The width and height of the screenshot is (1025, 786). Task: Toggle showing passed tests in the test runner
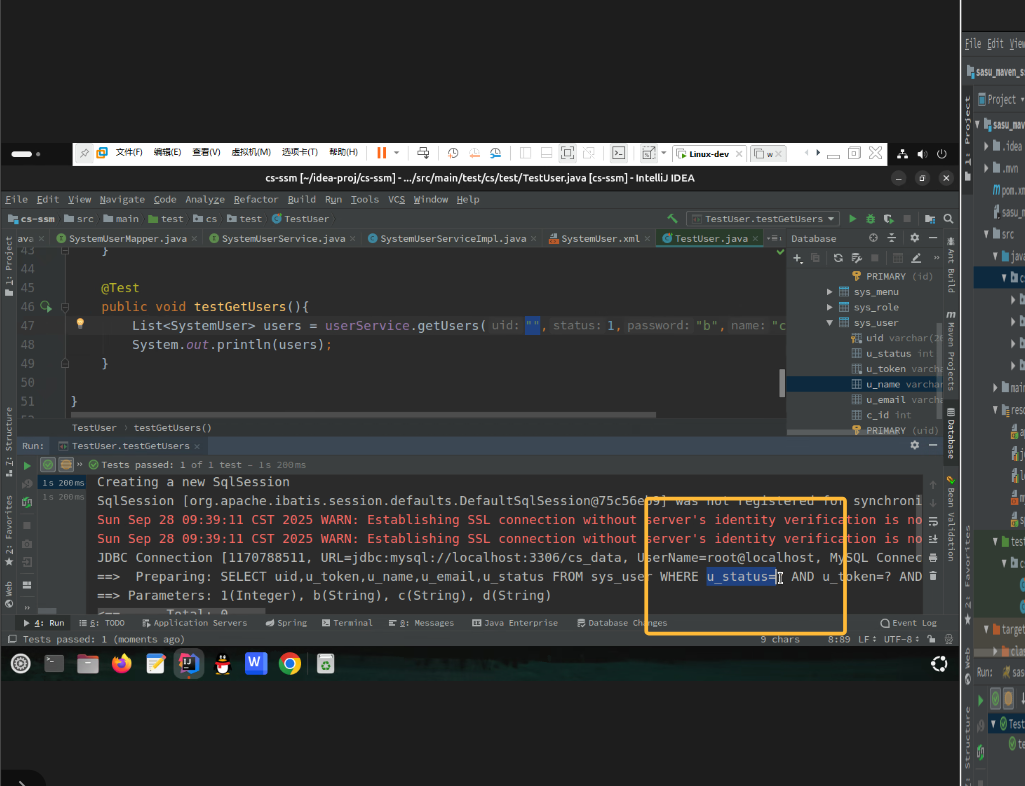coord(47,464)
